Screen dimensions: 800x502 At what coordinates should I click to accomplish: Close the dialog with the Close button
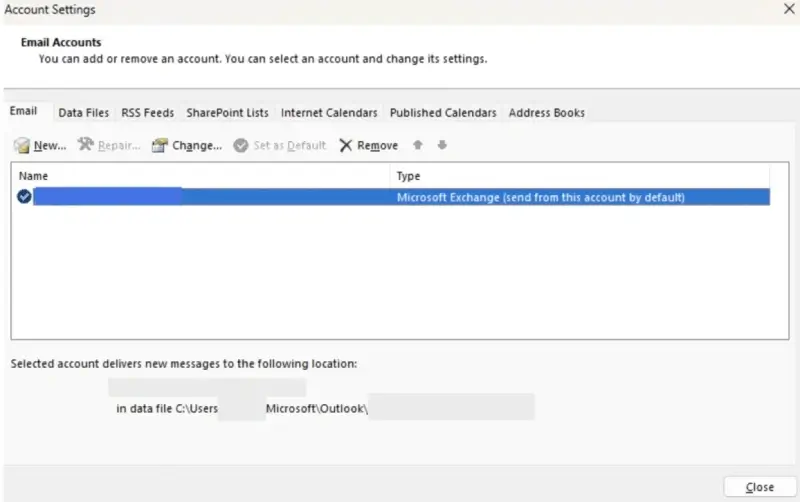(x=760, y=487)
